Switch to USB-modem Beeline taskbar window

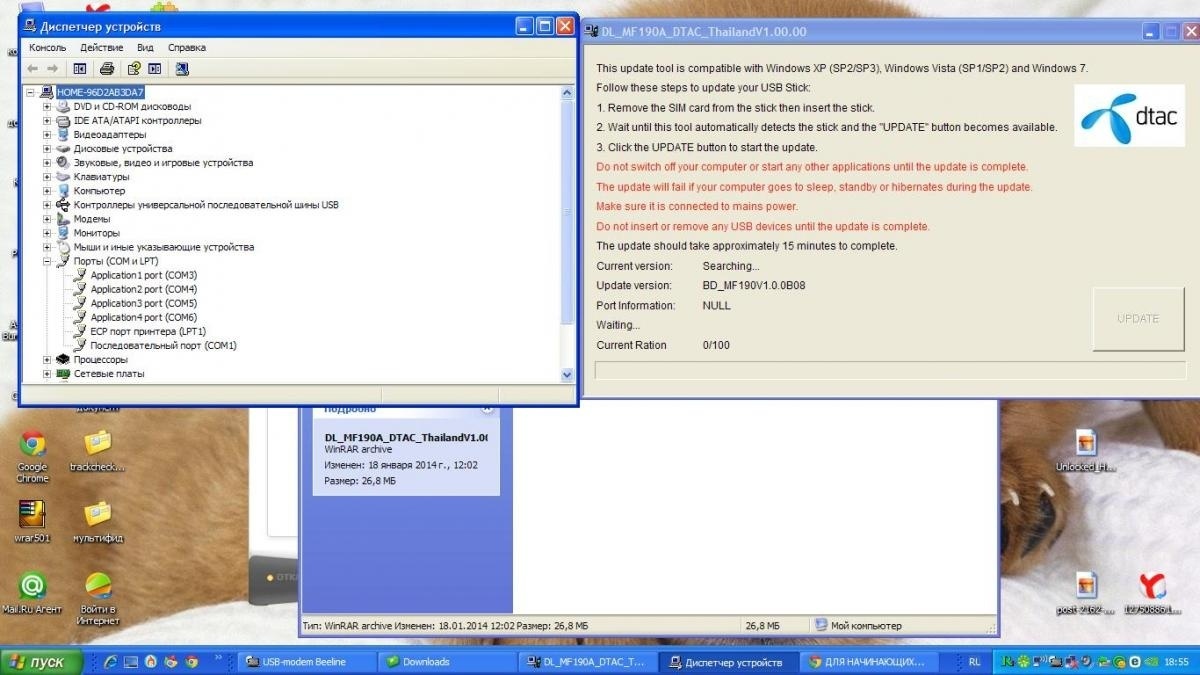(x=307, y=661)
